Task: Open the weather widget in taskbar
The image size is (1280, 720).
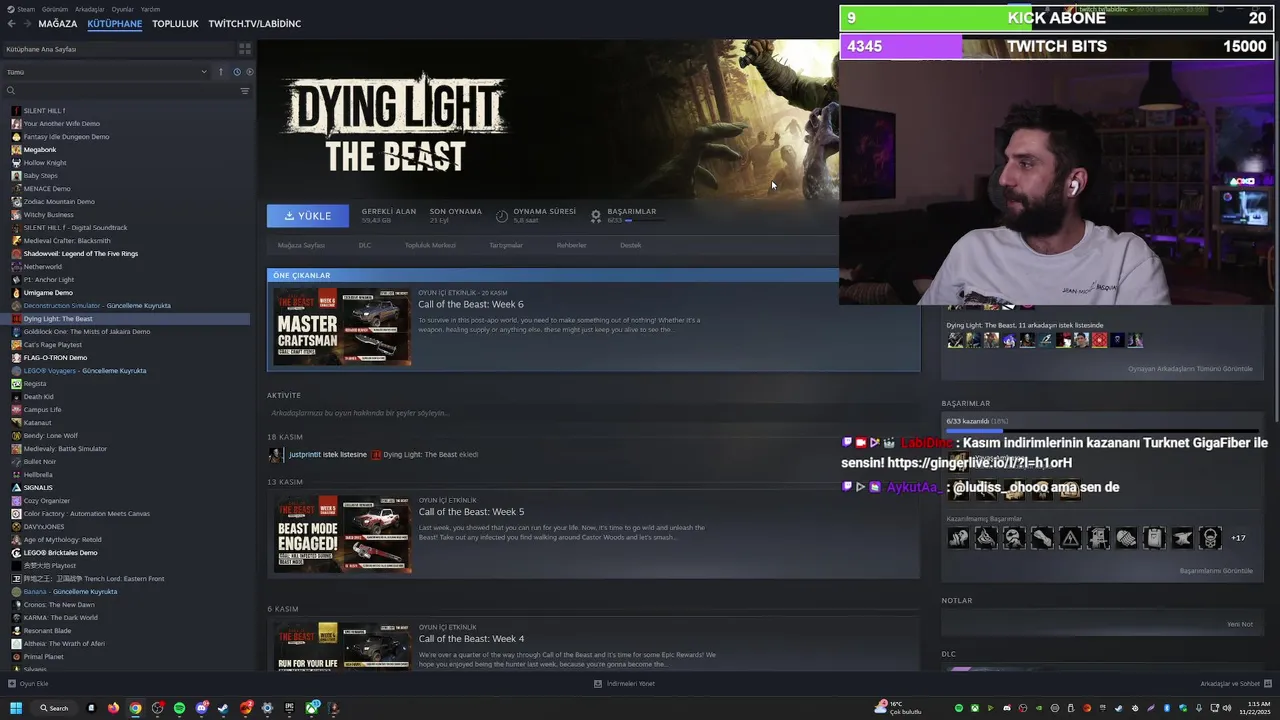Action: (x=899, y=708)
